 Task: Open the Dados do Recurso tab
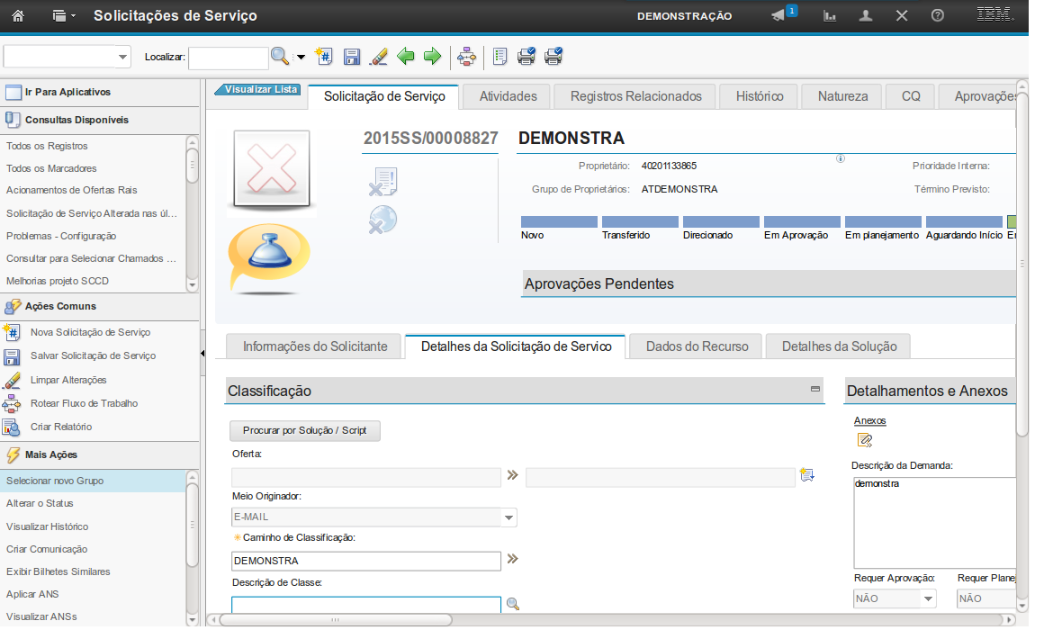pos(697,346)
